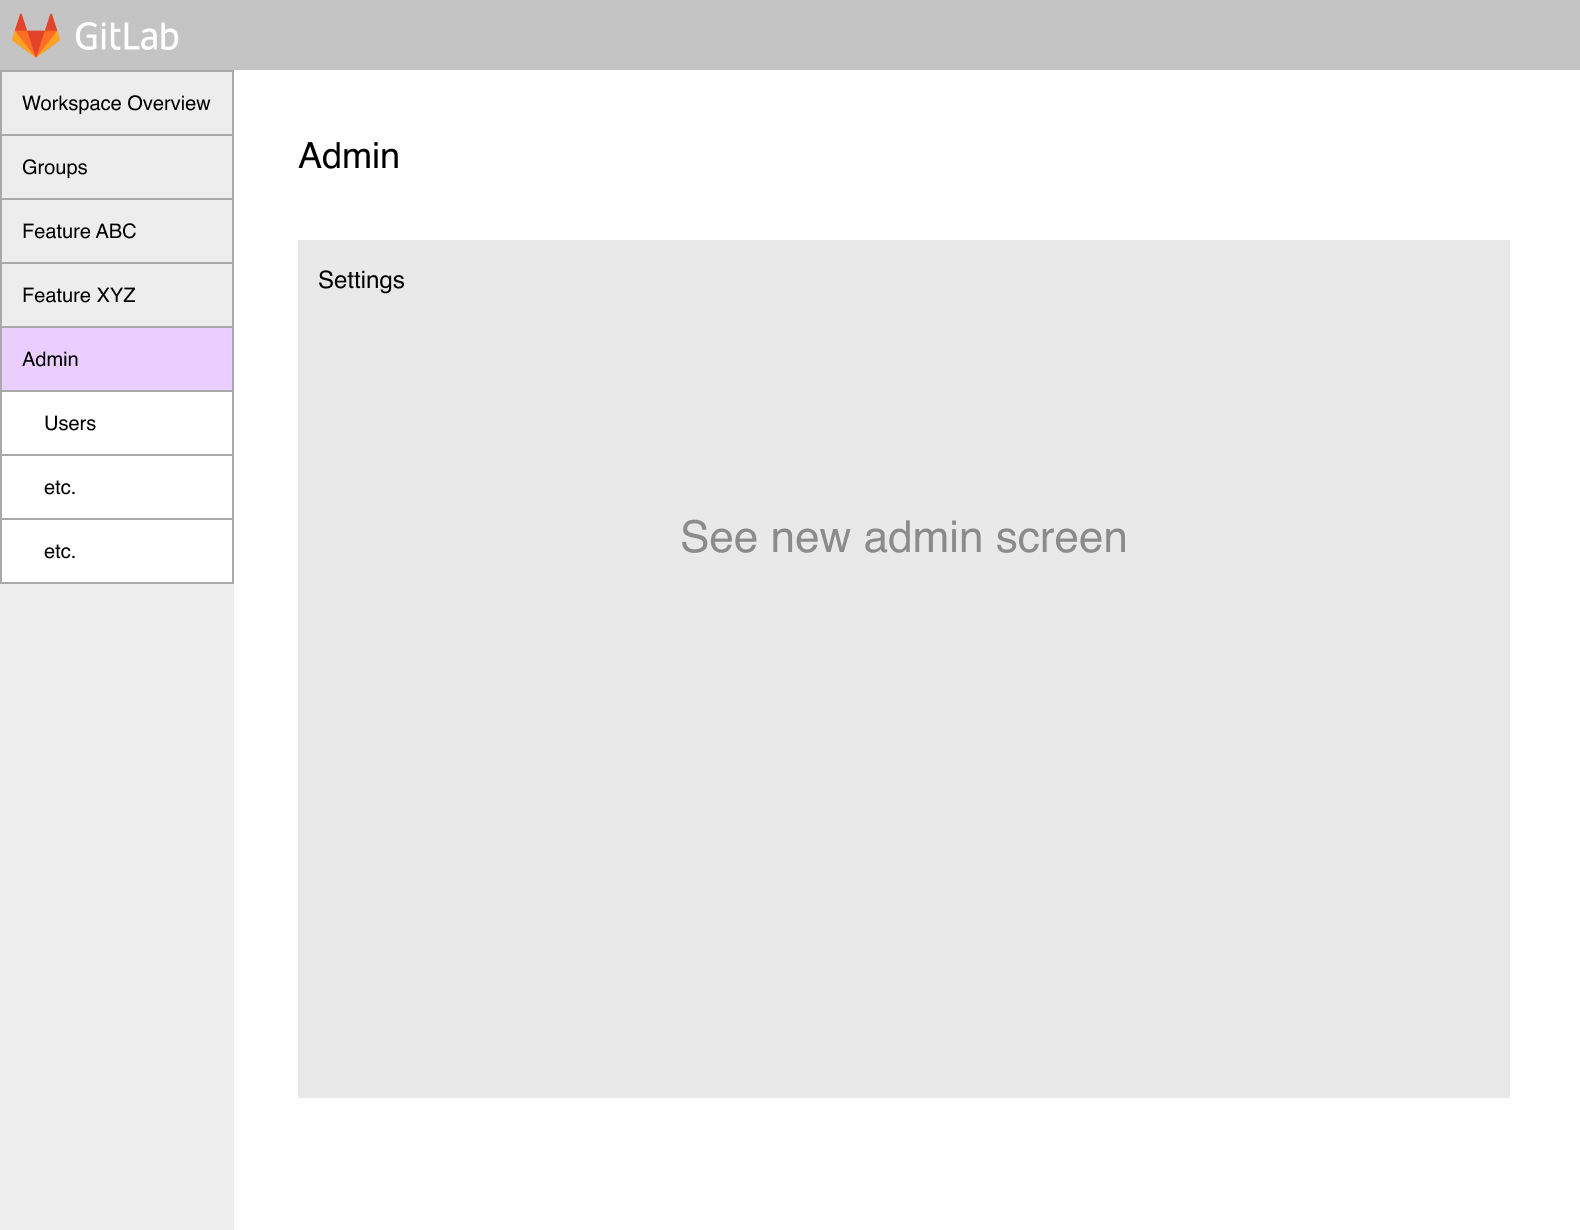Click the 'See new admin screen' placeholder text
The image size is (1580, 1230).
pos(904,537)
